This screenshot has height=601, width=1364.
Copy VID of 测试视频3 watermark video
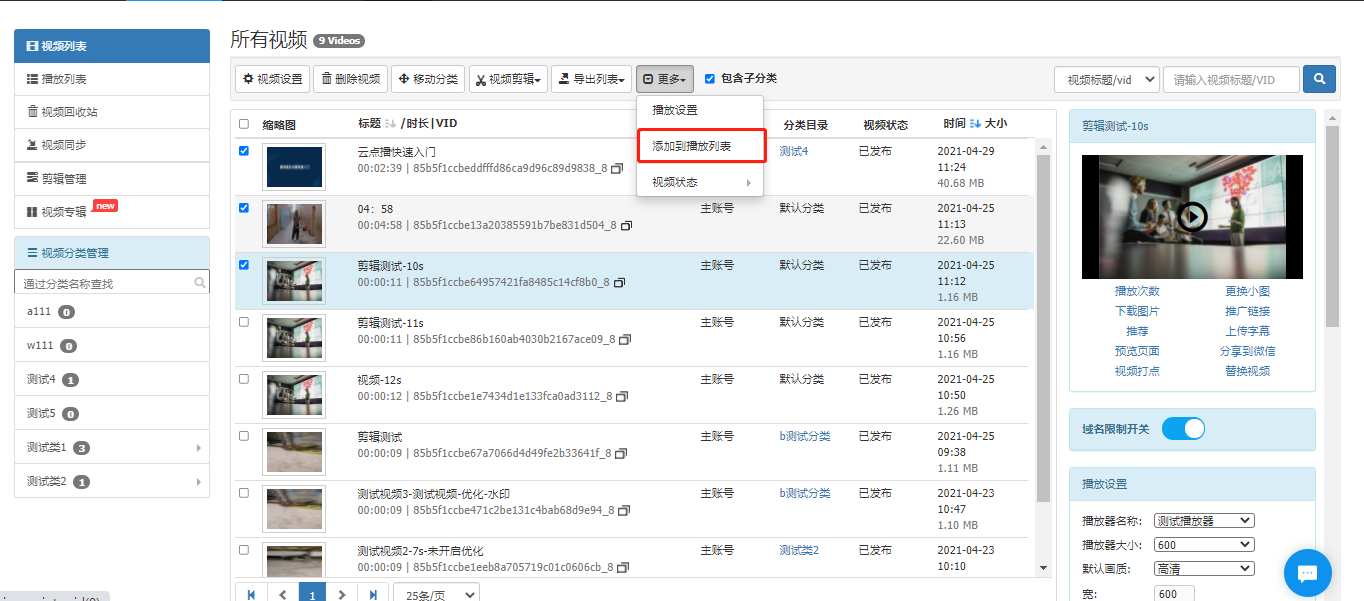[624, 511]
